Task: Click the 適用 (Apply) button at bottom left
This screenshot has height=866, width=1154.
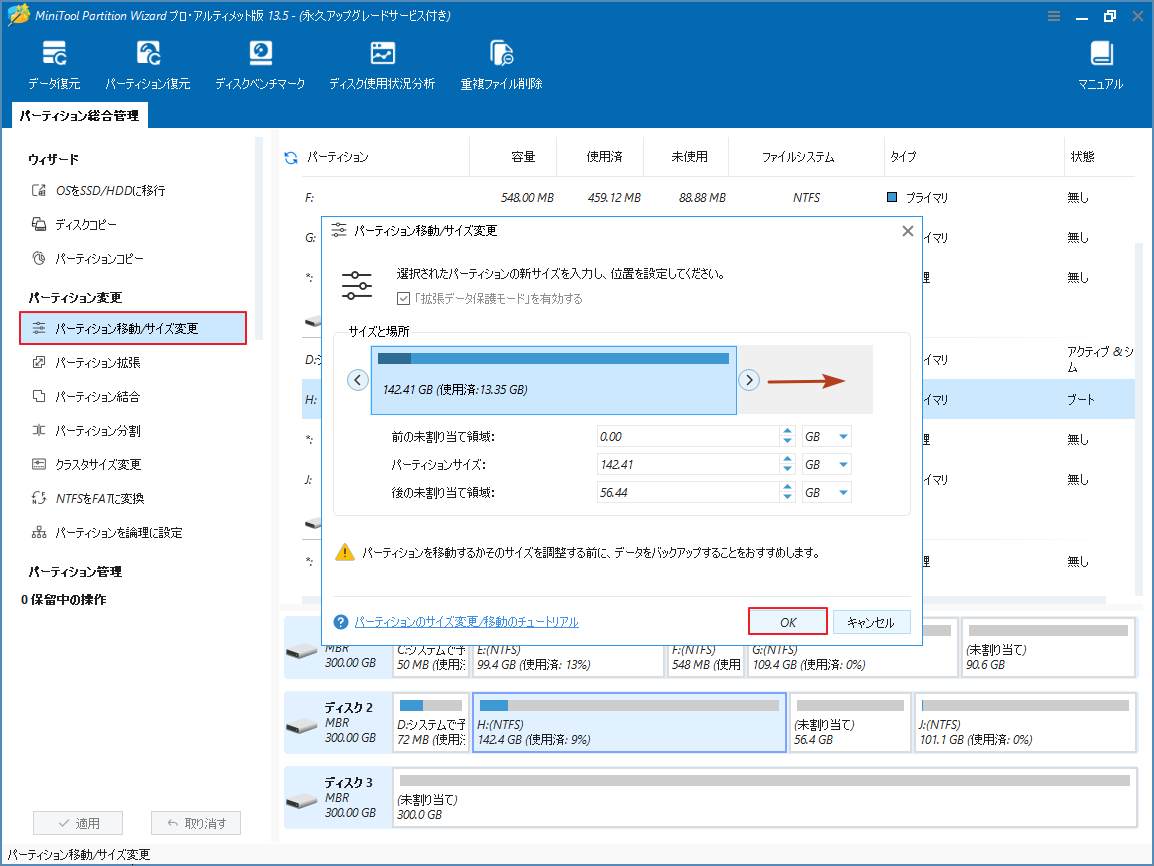Action: coord(78,822)
